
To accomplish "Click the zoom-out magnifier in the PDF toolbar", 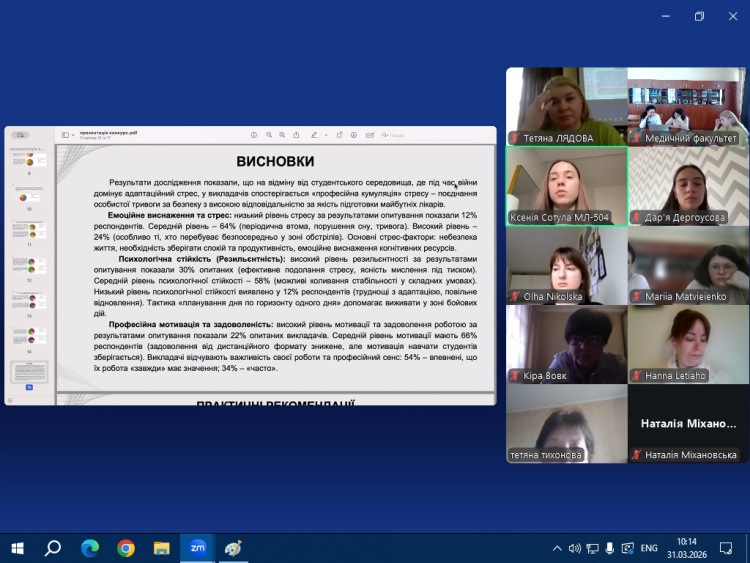I will pyautogui.click(x=268, y=134).
